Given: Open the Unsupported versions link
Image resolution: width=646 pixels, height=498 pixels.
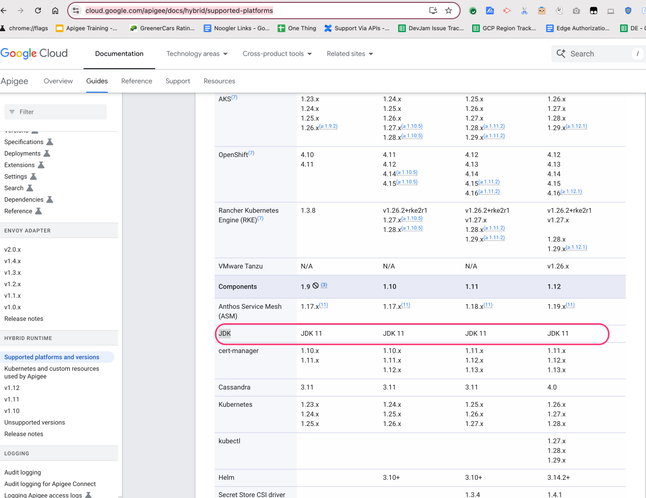Looking at the screenshot, I should pos(35,423).
